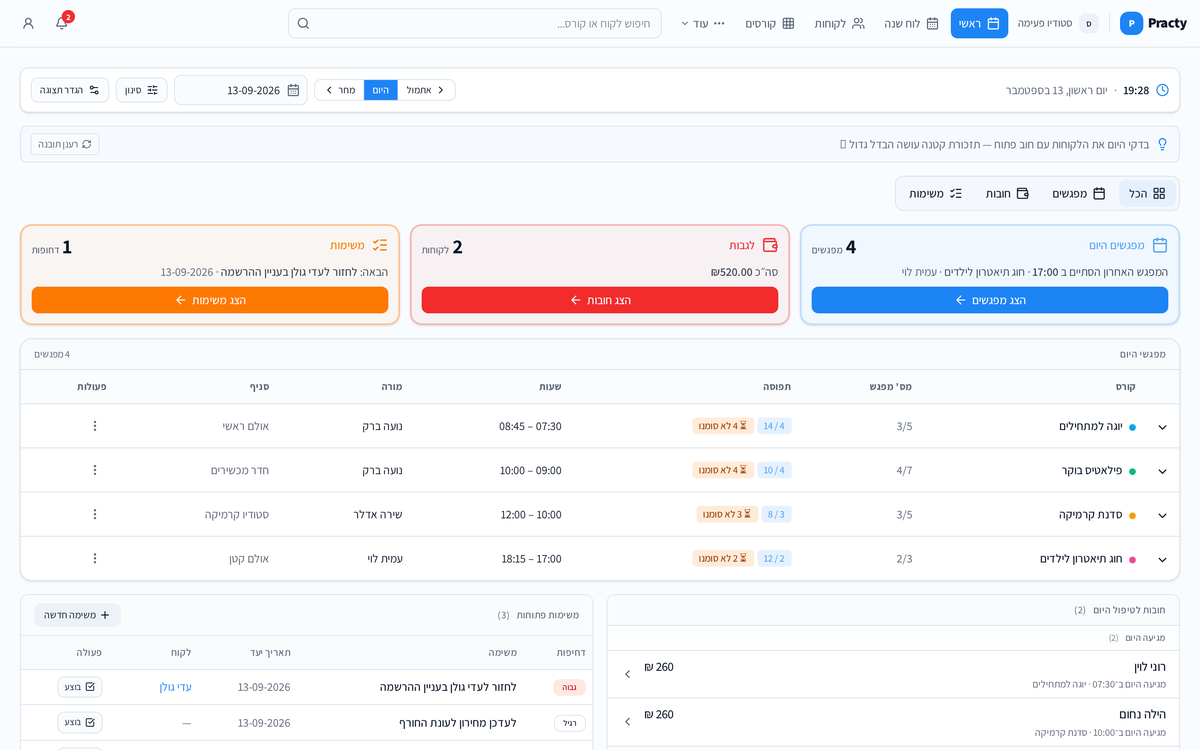Switch to אתמול in the day selector
The image size is (1200, 750).
(426, 90)
